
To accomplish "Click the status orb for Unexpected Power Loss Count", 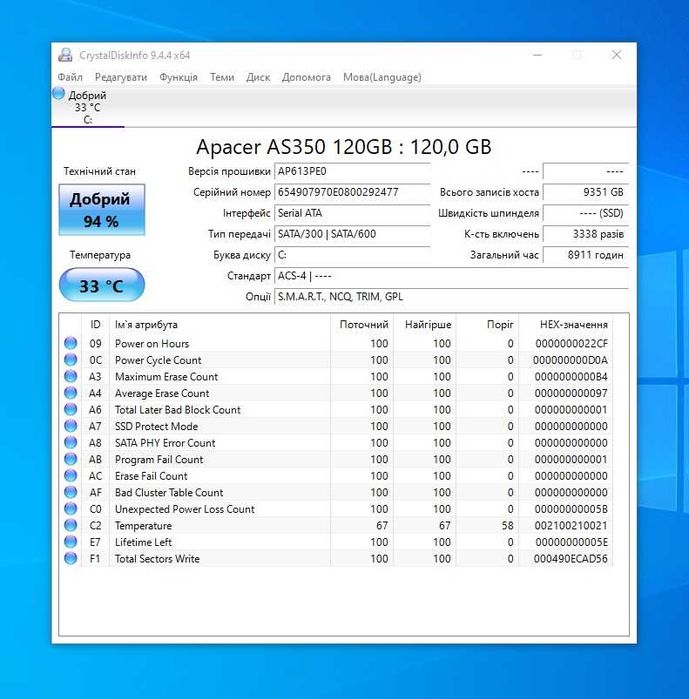I will coord(70,509).
